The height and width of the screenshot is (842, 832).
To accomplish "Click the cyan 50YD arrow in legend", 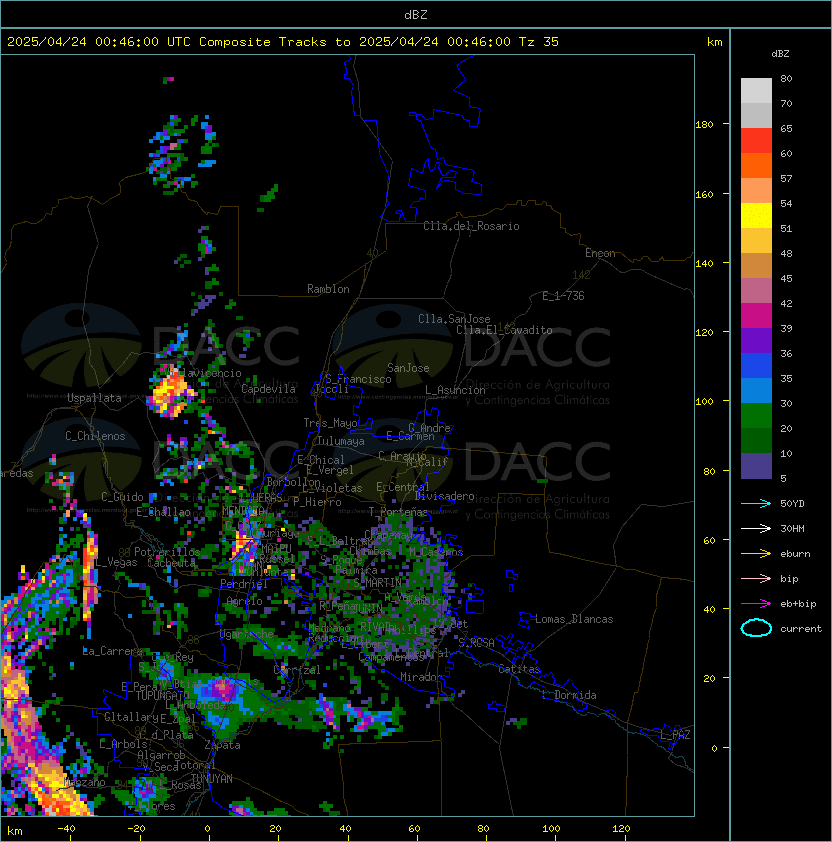I will (x=756, y=503).
